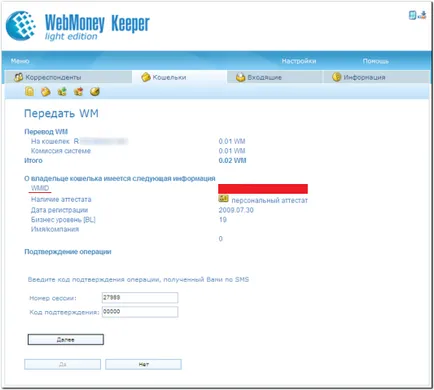Click the tilted yellow purse toolbar icon
Viewport: 434px width, 390px height.
point(46,91)
